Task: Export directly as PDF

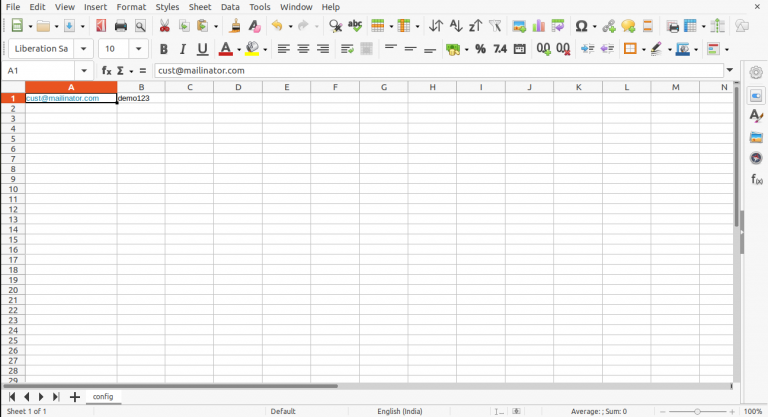Action: click(x=101, y=26)
